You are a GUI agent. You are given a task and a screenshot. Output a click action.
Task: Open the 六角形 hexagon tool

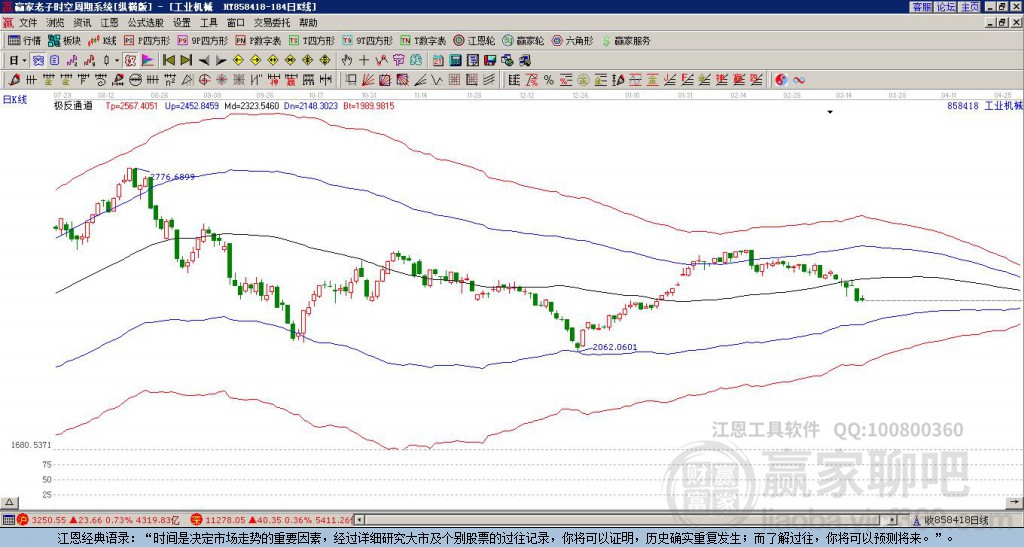pyautogui.click(x=573, y=40)
